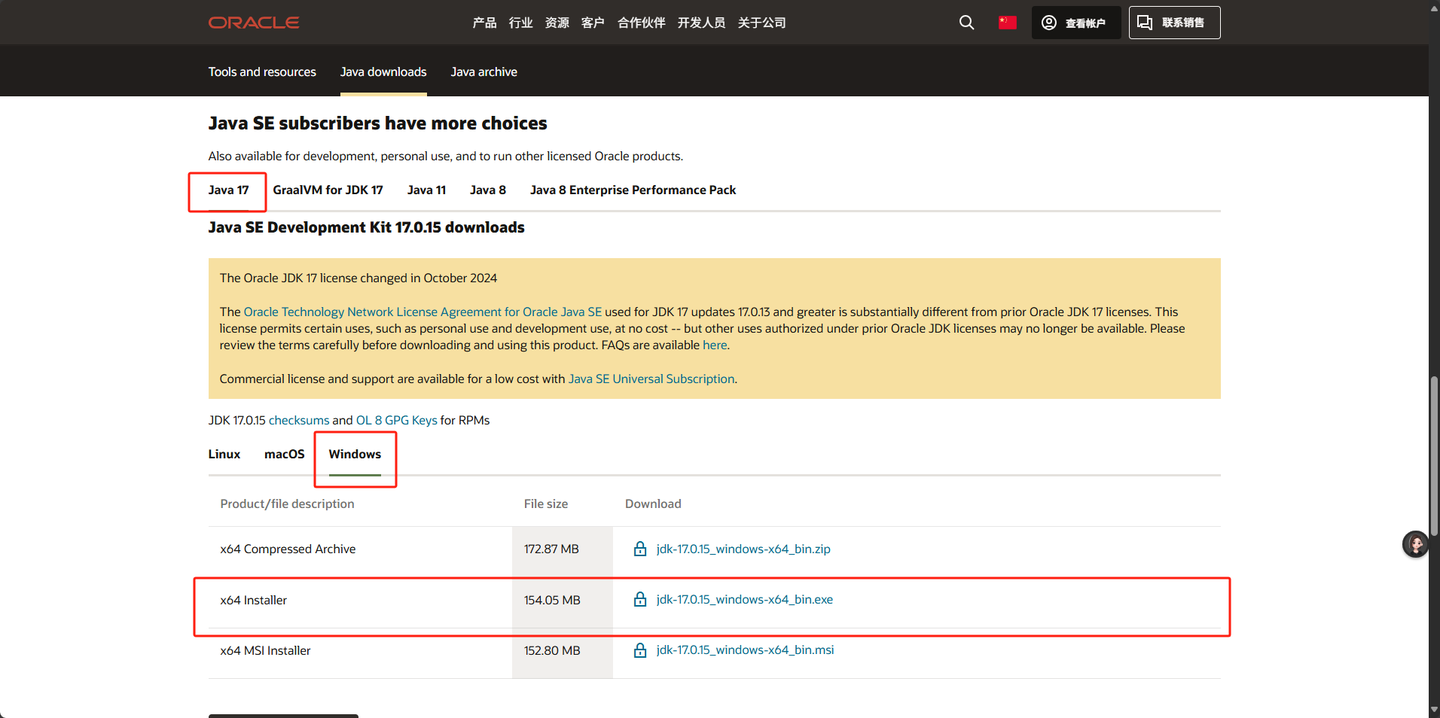Switch to the Java archive tab

coord(484,72)
